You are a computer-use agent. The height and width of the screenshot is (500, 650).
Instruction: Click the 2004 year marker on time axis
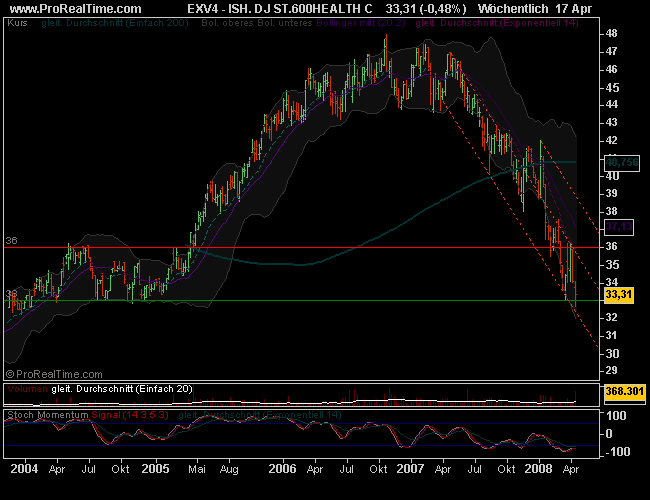pyautogui.click(x=23, y=468)
